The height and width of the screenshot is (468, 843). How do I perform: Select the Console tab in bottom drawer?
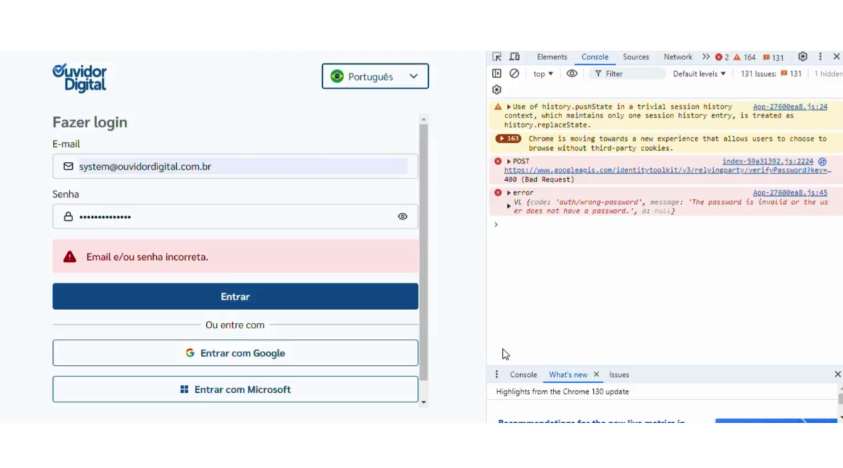coord(523,374)
